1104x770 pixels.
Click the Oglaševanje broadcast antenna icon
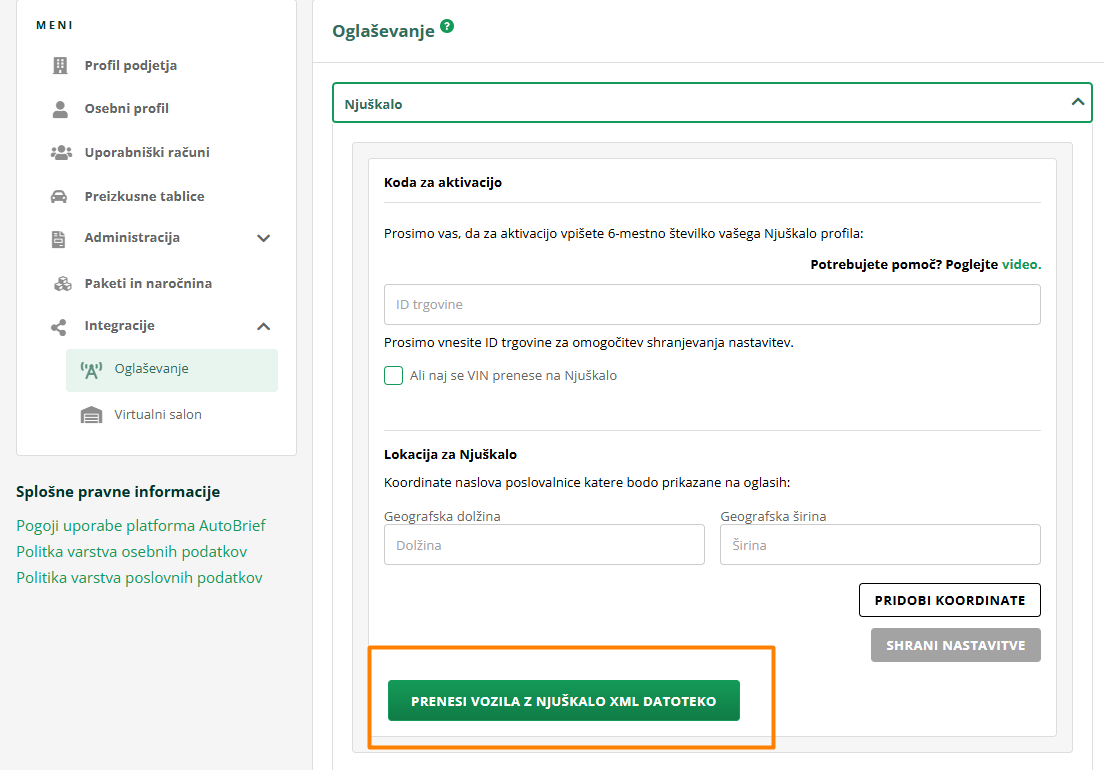point(91,370)
